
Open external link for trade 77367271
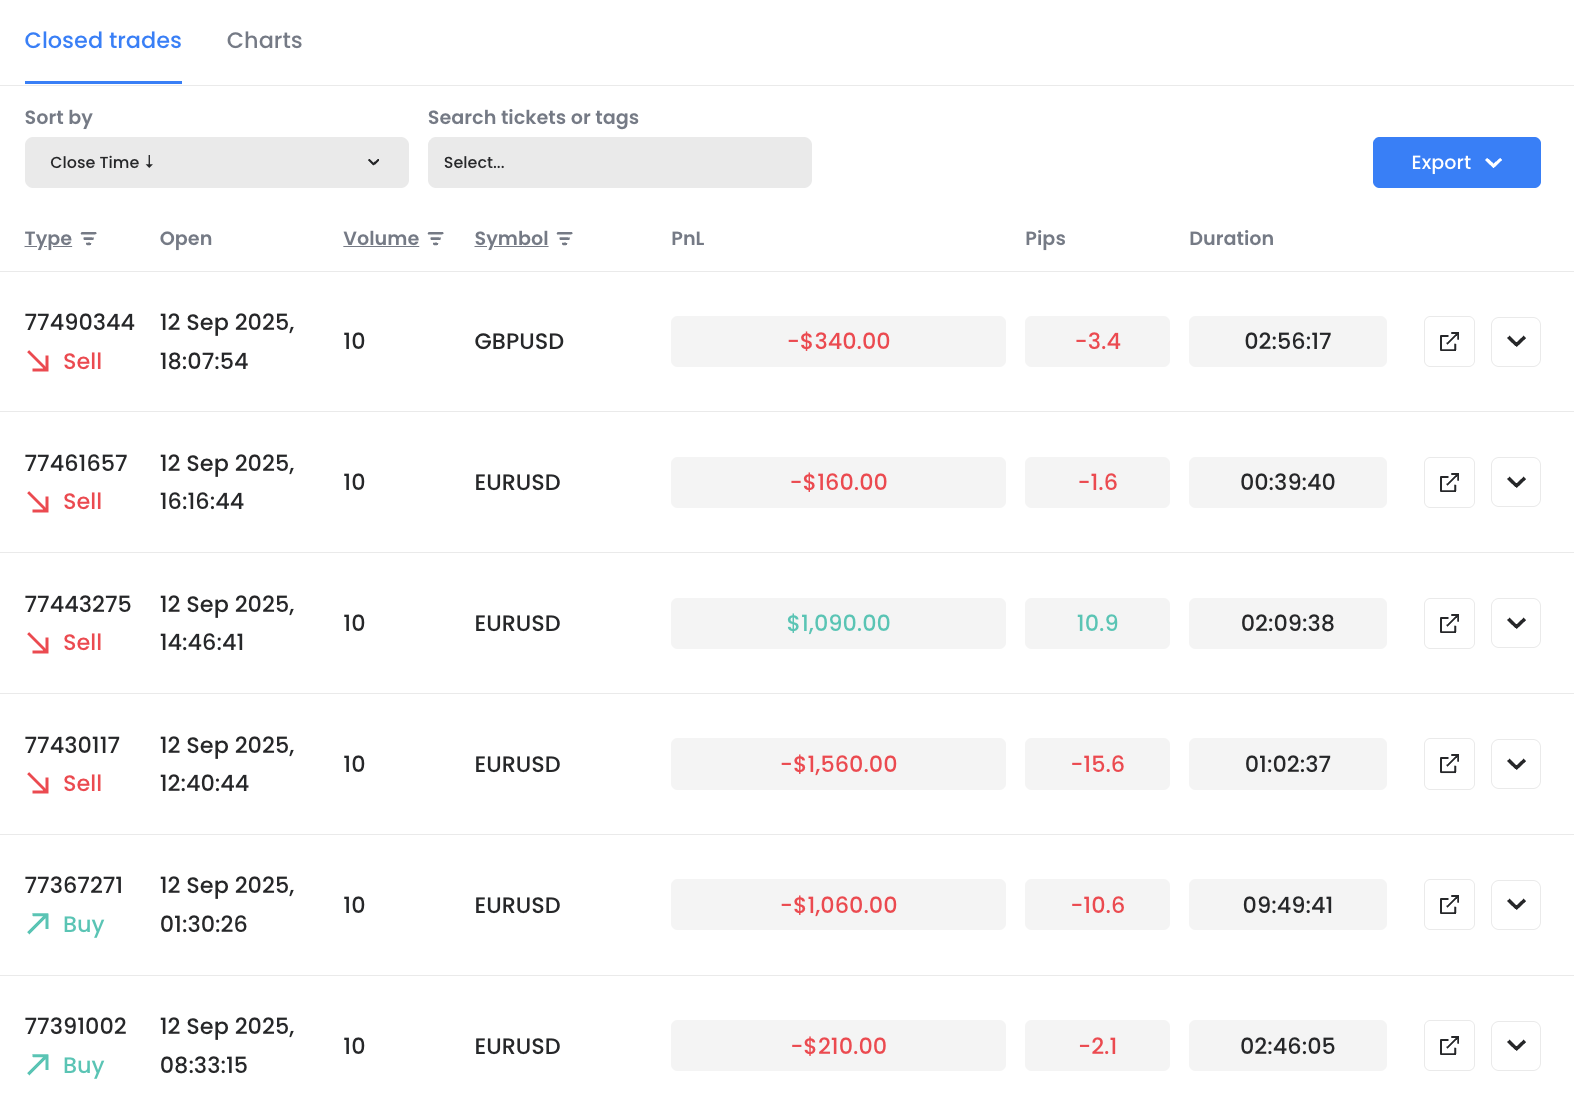(1448, 905)
